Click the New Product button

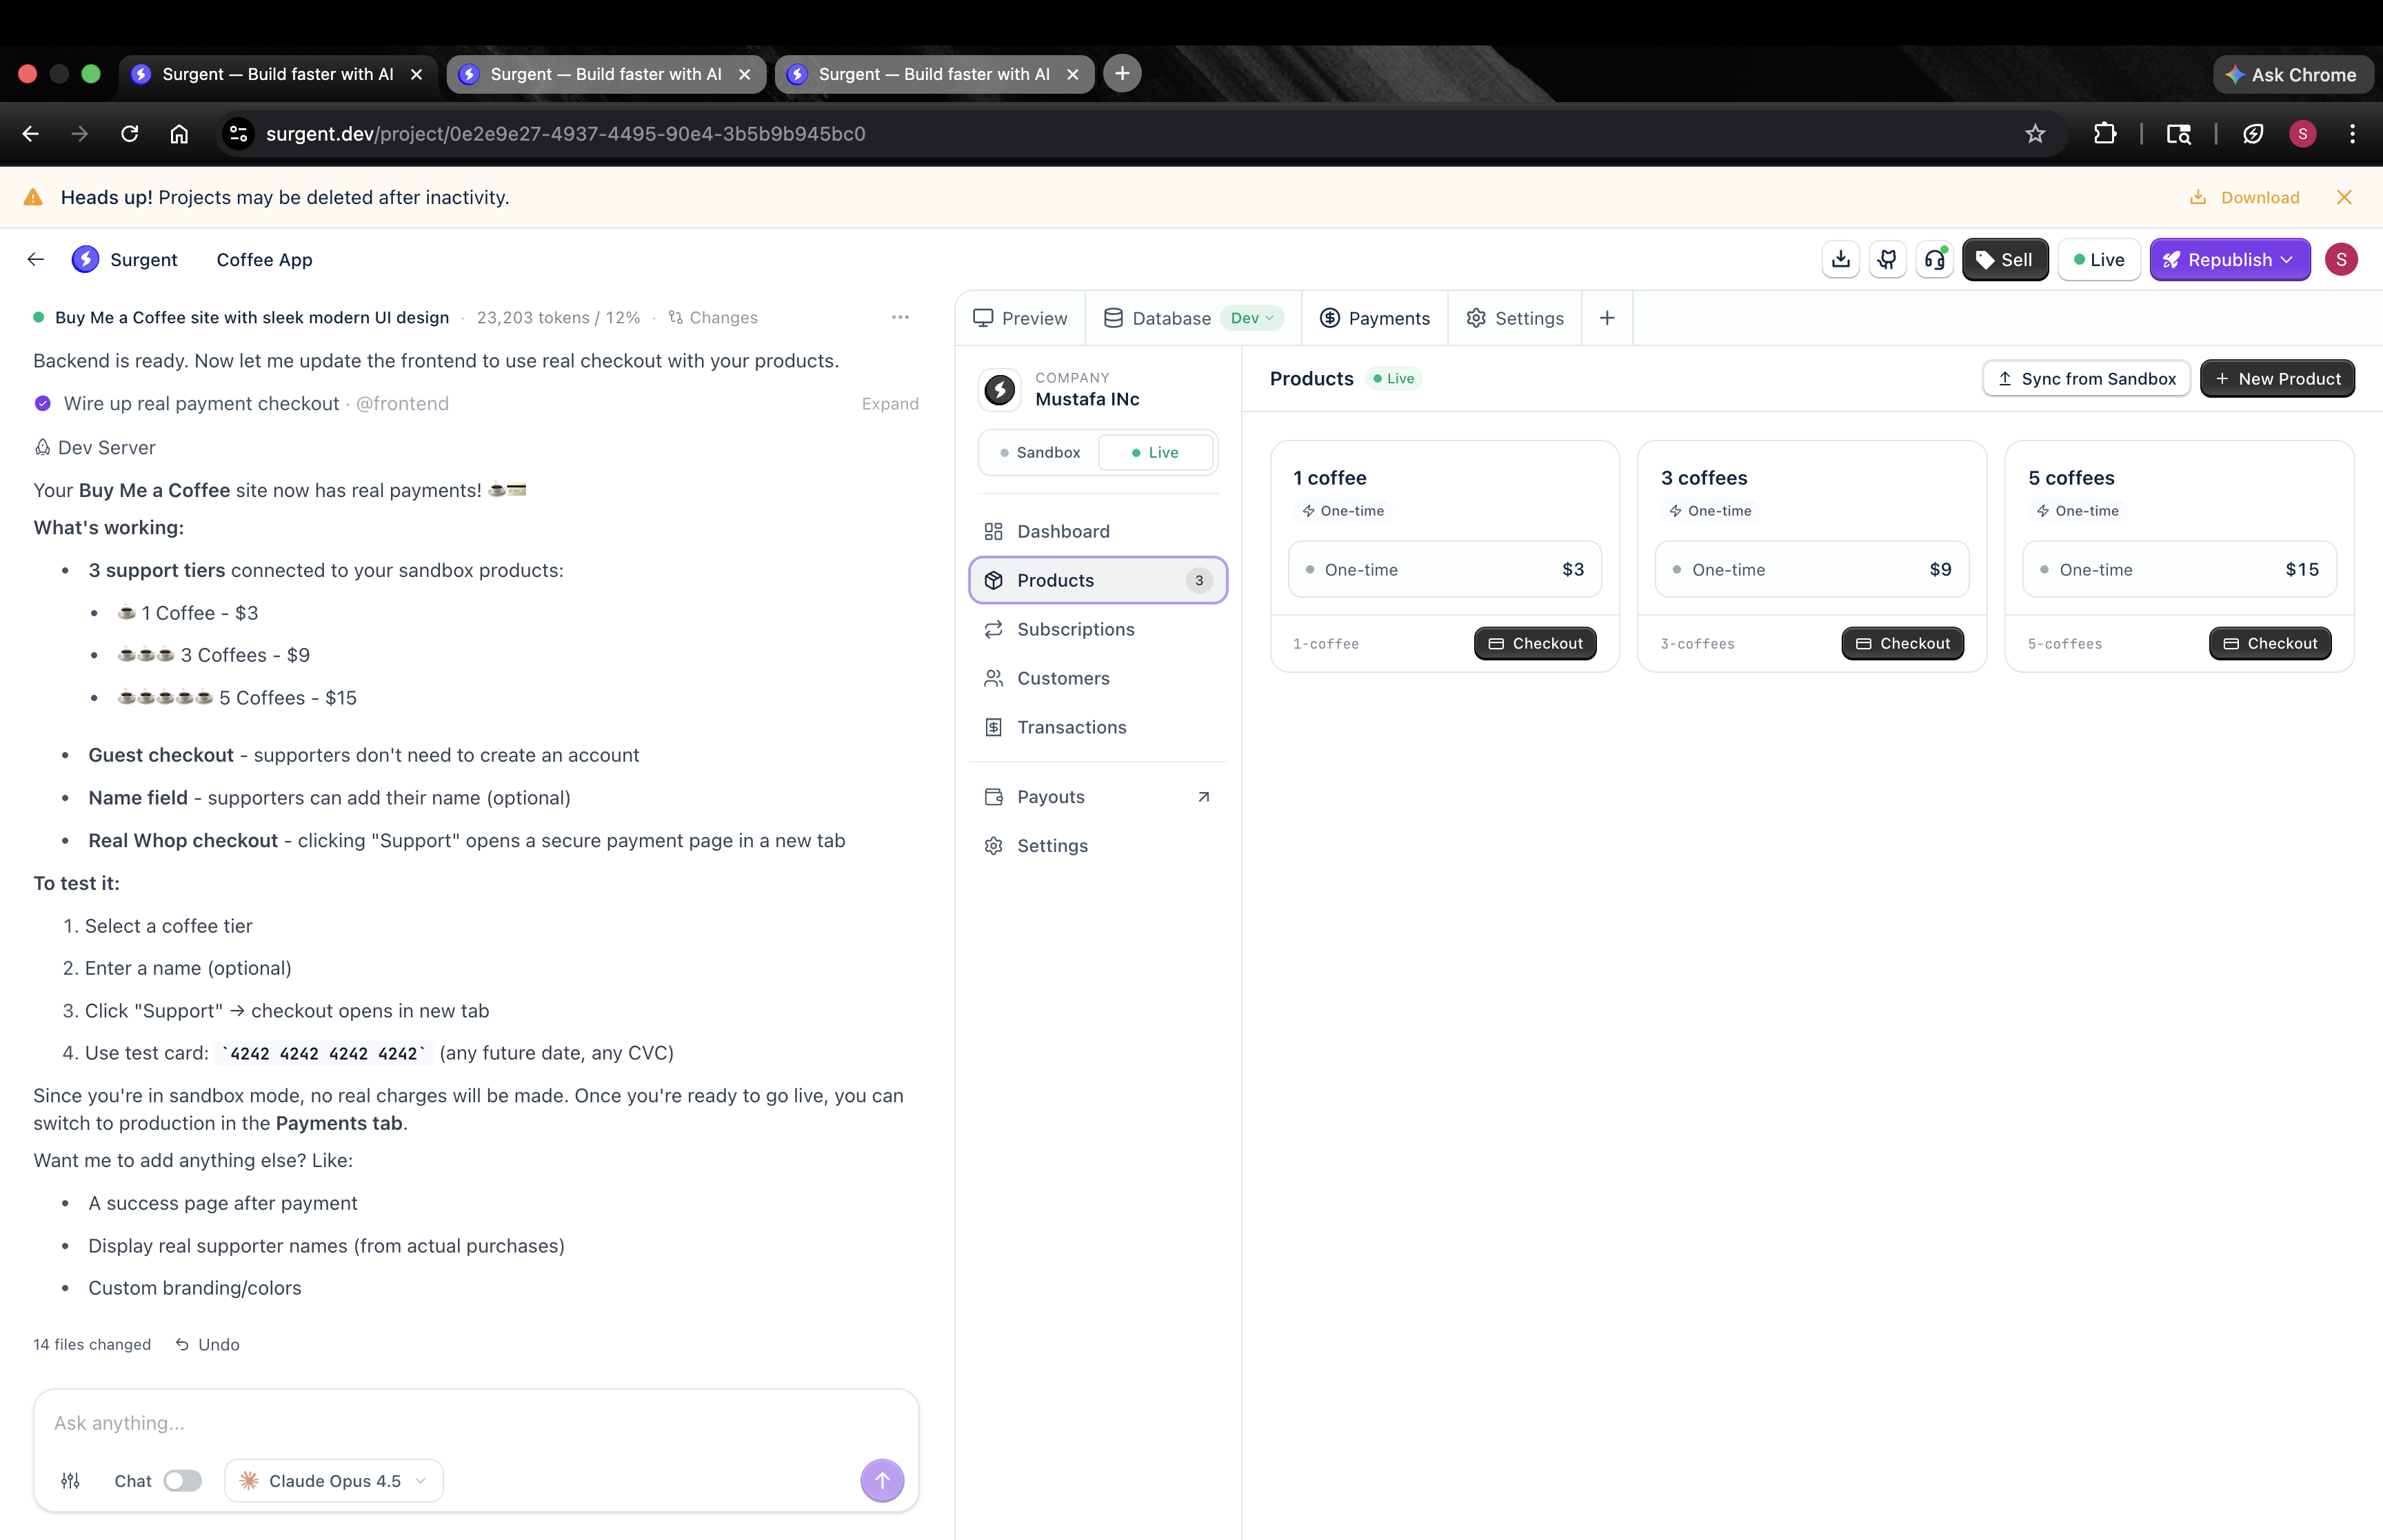pos(2277,379)
